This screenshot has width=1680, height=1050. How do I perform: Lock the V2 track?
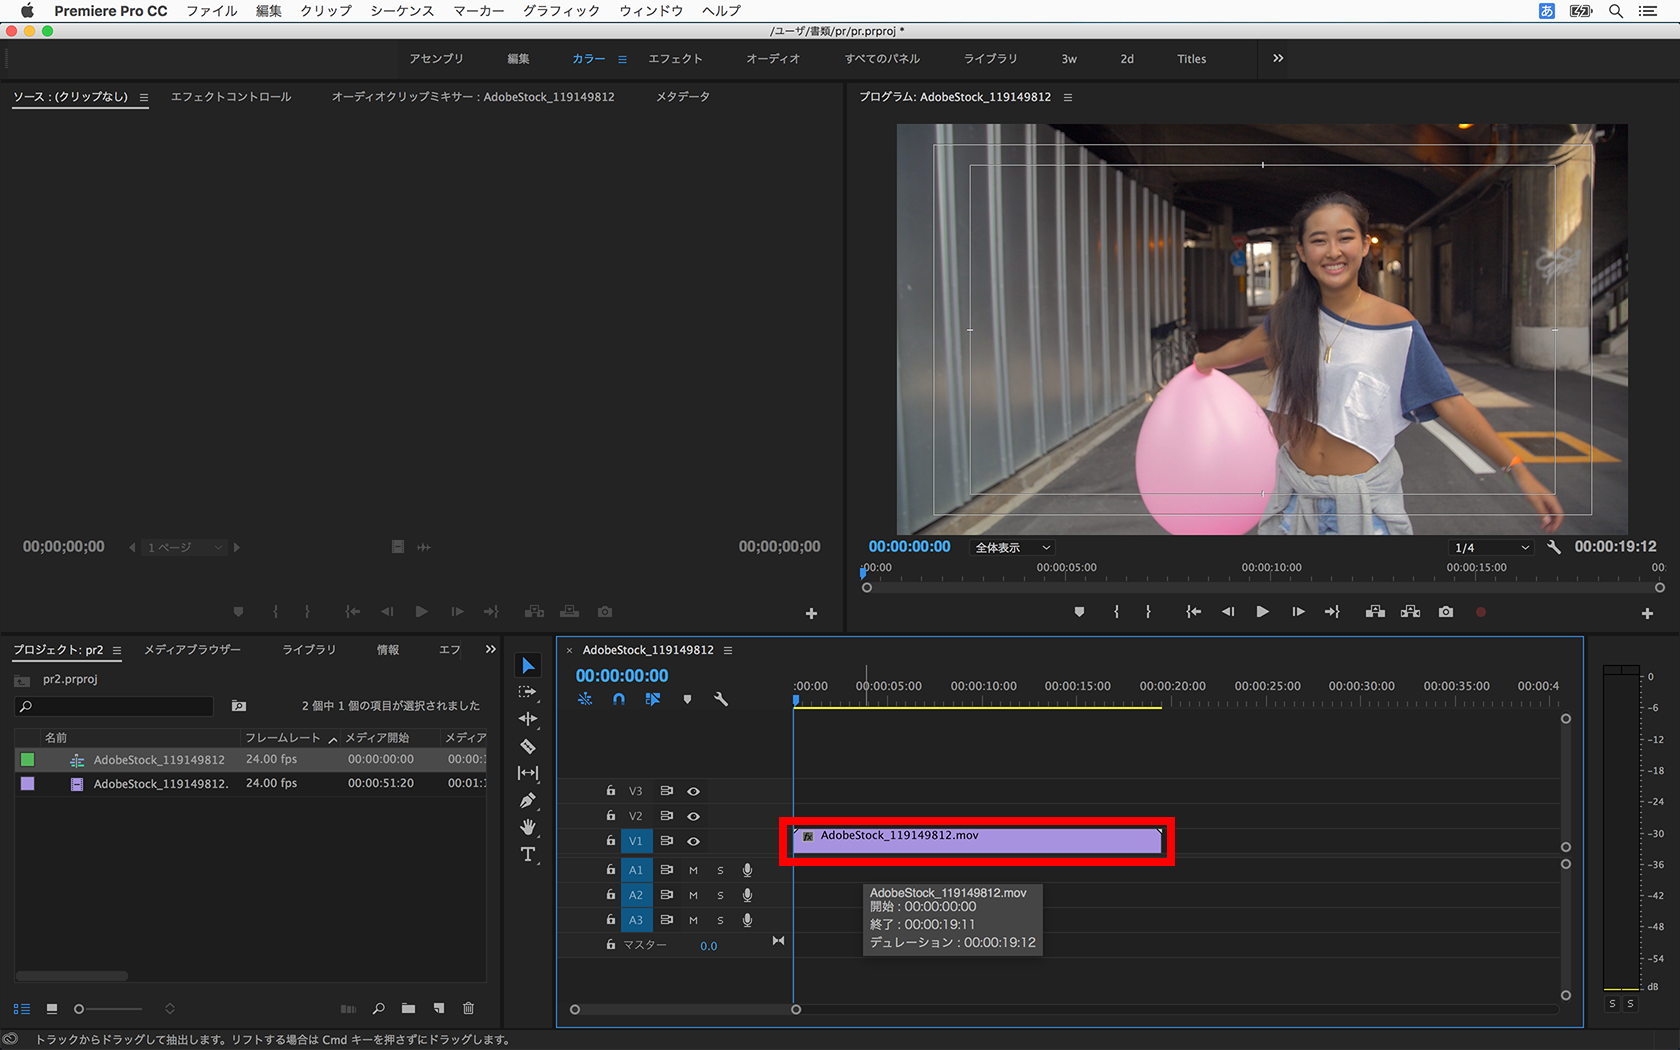611,816
